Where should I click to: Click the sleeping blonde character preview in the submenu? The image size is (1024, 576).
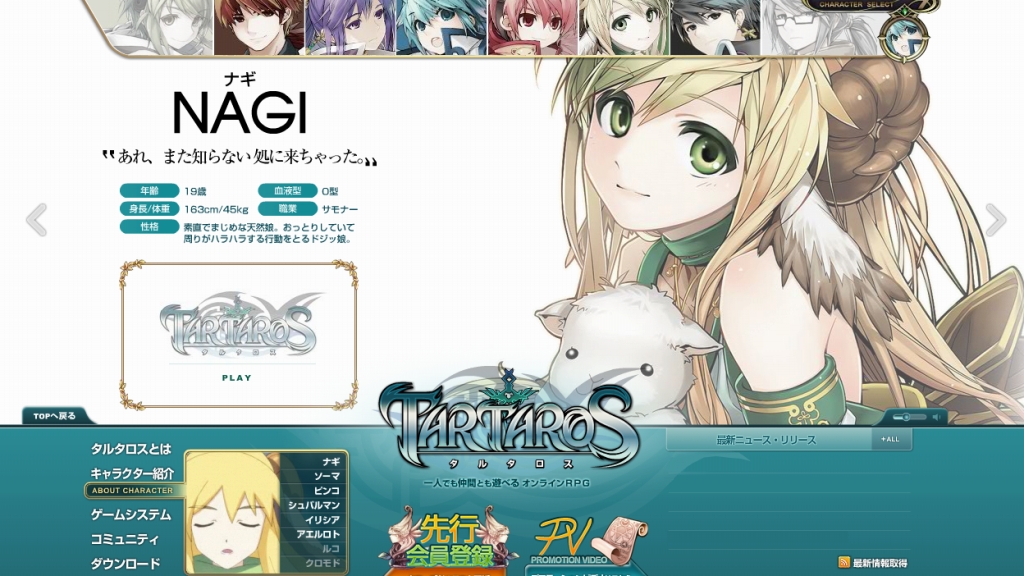(232, 513)
